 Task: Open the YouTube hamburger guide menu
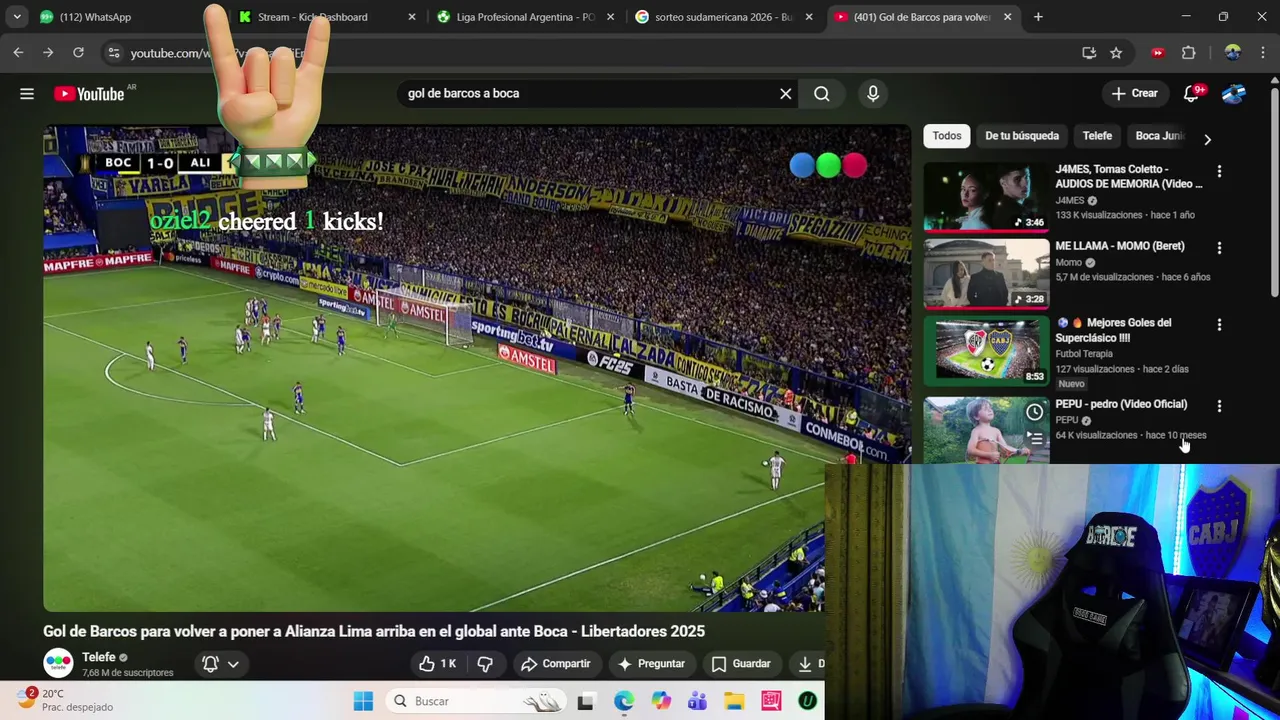click(x=27, y=94)
